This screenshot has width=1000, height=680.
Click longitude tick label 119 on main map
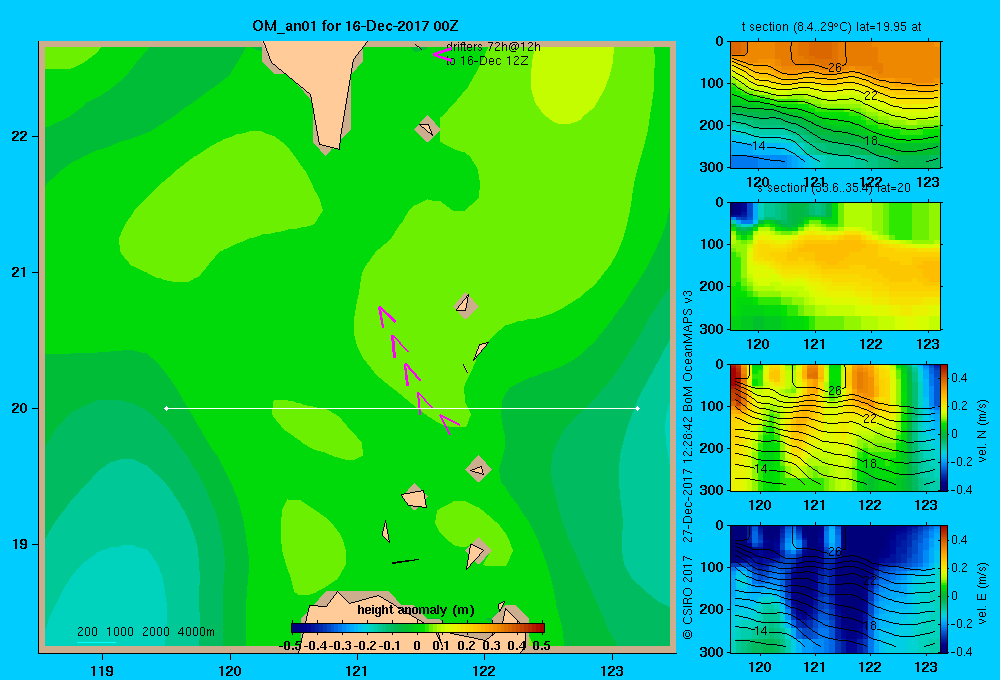pyautogui.click(x=102, y=670)
